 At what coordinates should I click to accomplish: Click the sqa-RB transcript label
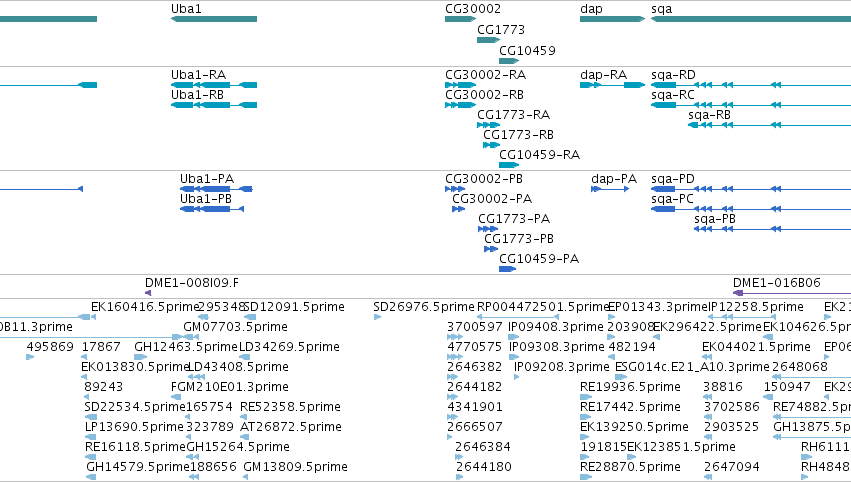[709, 115]
